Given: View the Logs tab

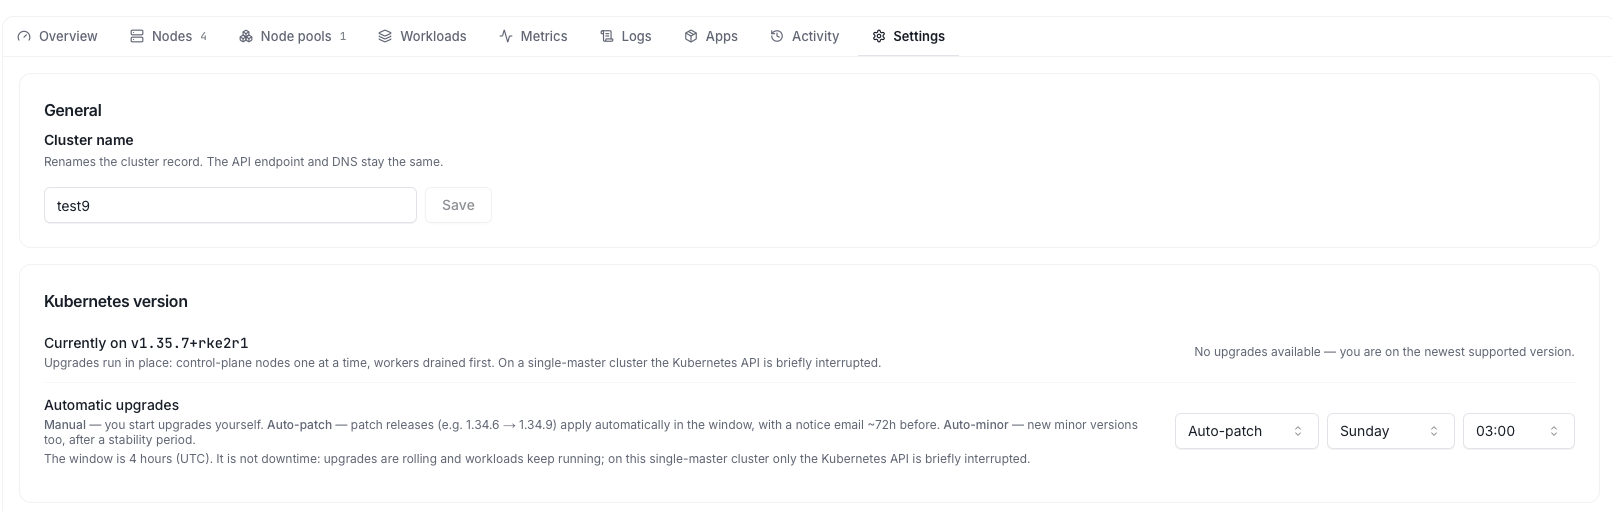Looking at the screenshot, I should pos(626,36).
